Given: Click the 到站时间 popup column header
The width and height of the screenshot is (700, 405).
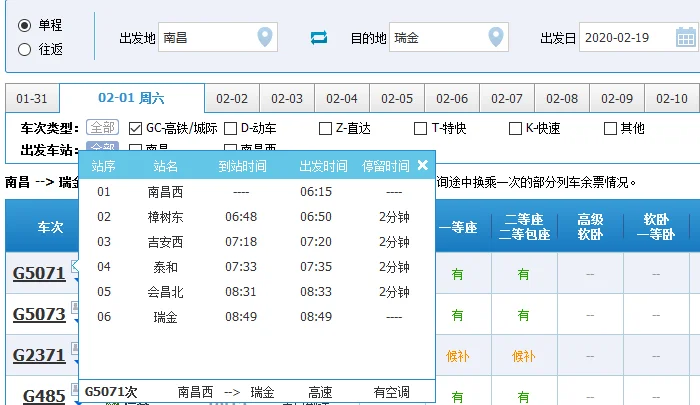Looking at the screenshot, I should pyautogui.click(x=242, y=166).
